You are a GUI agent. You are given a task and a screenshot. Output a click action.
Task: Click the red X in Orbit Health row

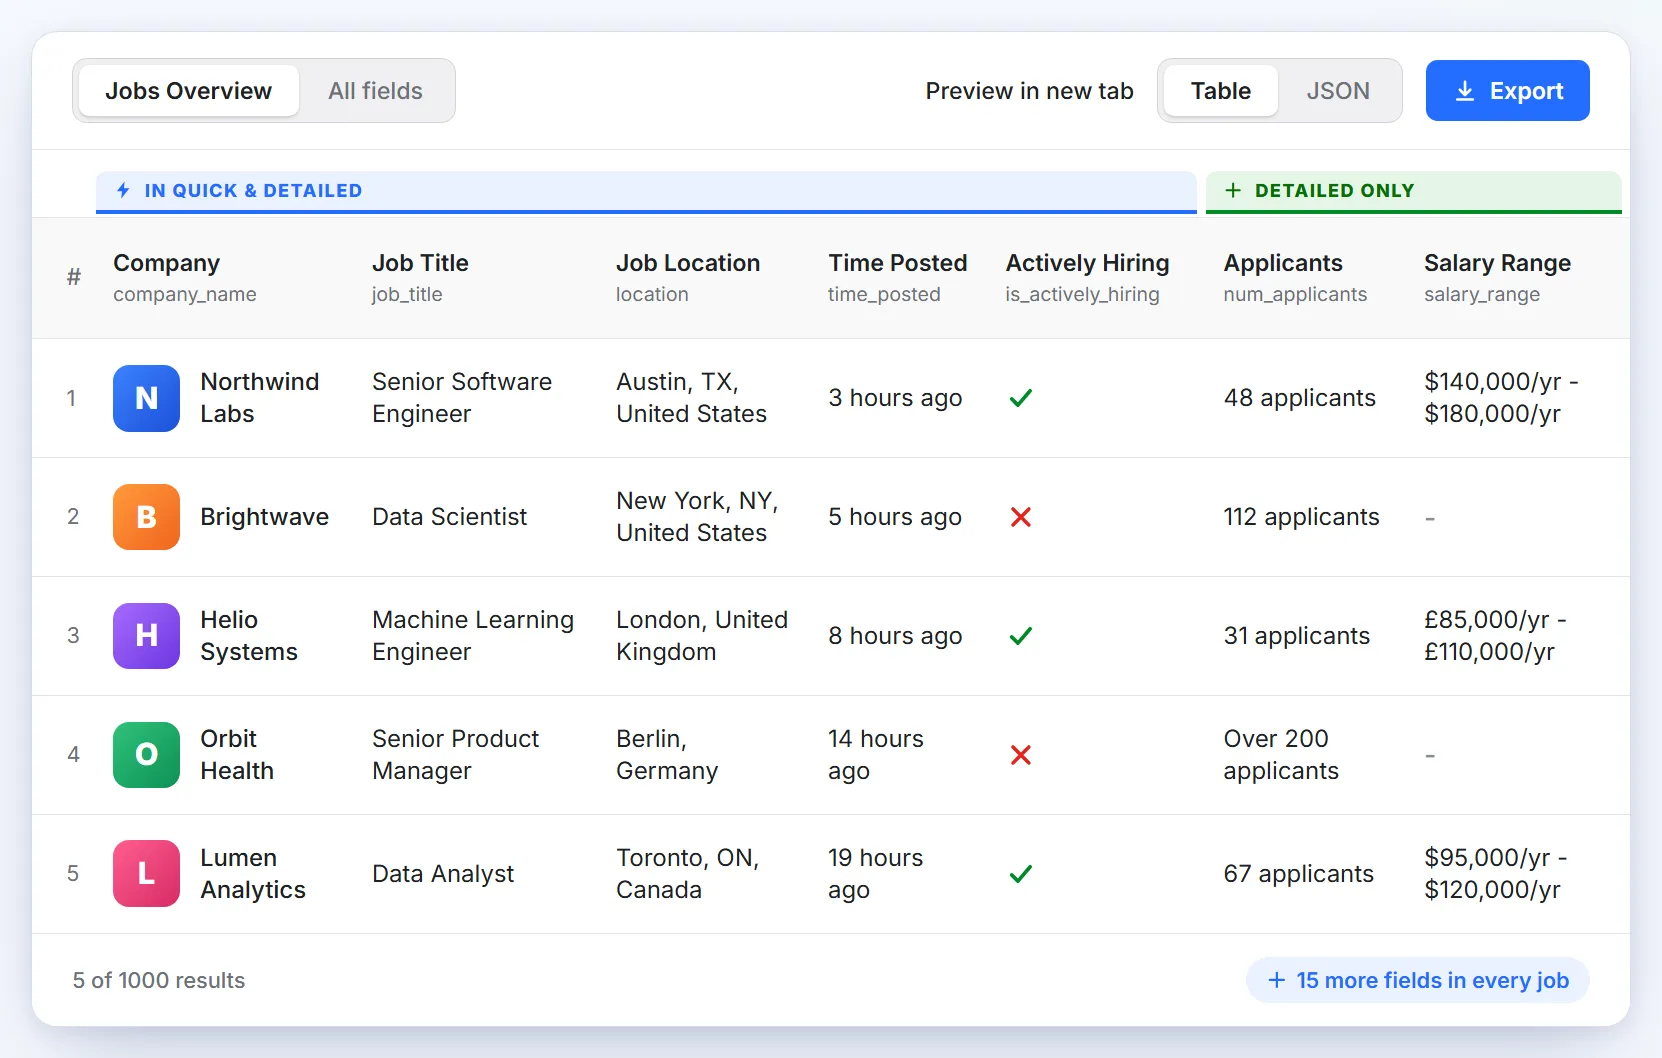1020,755
